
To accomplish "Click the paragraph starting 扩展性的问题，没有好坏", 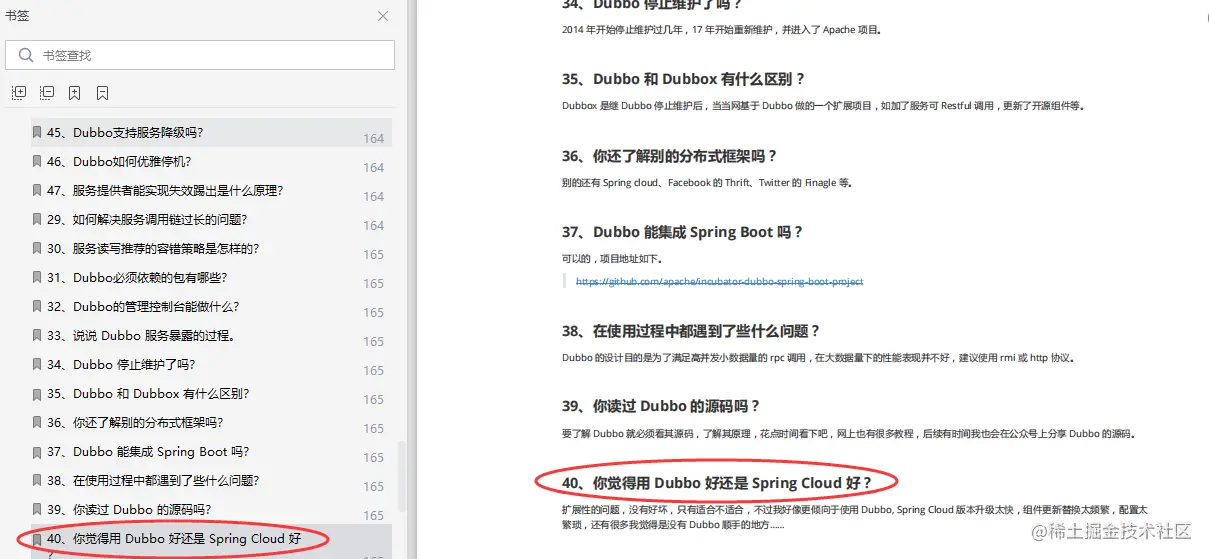I will (855, 516).
